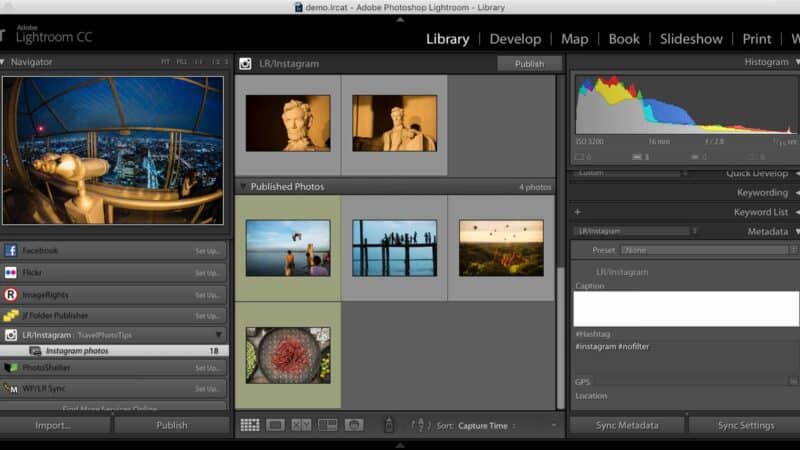
Task: Switch to Loupe view in toolbar
Action: [x=276, y=425]
